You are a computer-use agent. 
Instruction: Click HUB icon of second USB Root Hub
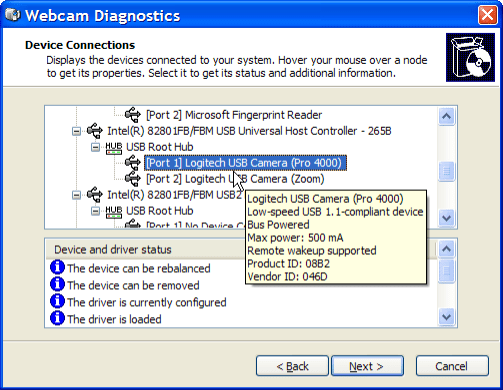(114, 212)
